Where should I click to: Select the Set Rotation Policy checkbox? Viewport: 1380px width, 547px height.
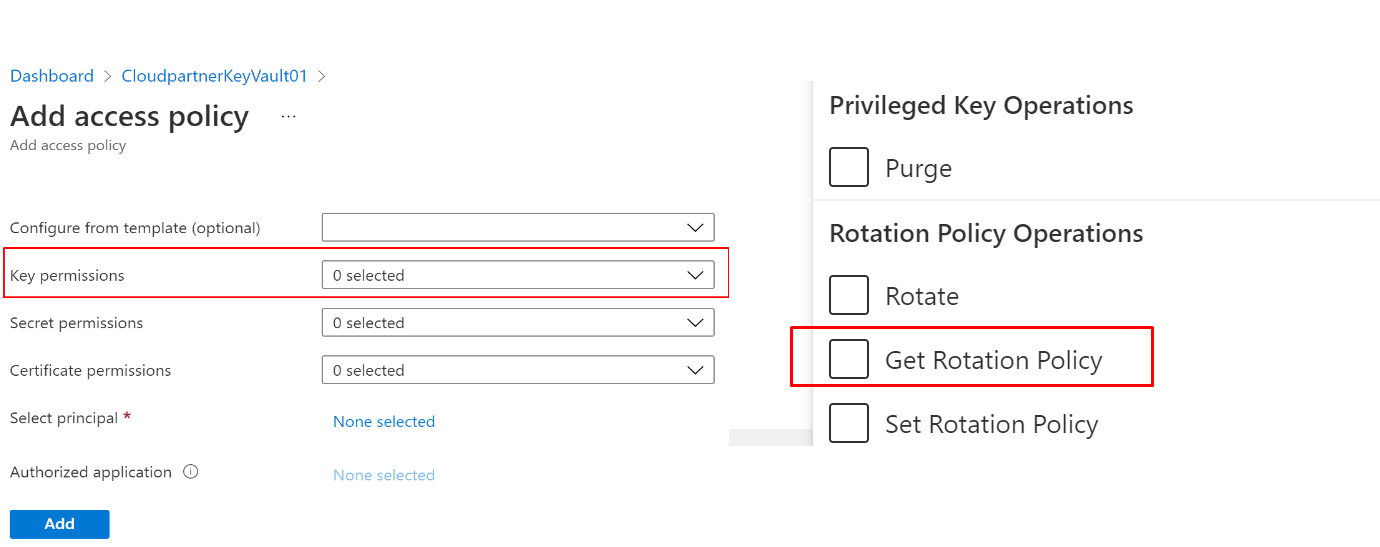click(x=849, y=423)
